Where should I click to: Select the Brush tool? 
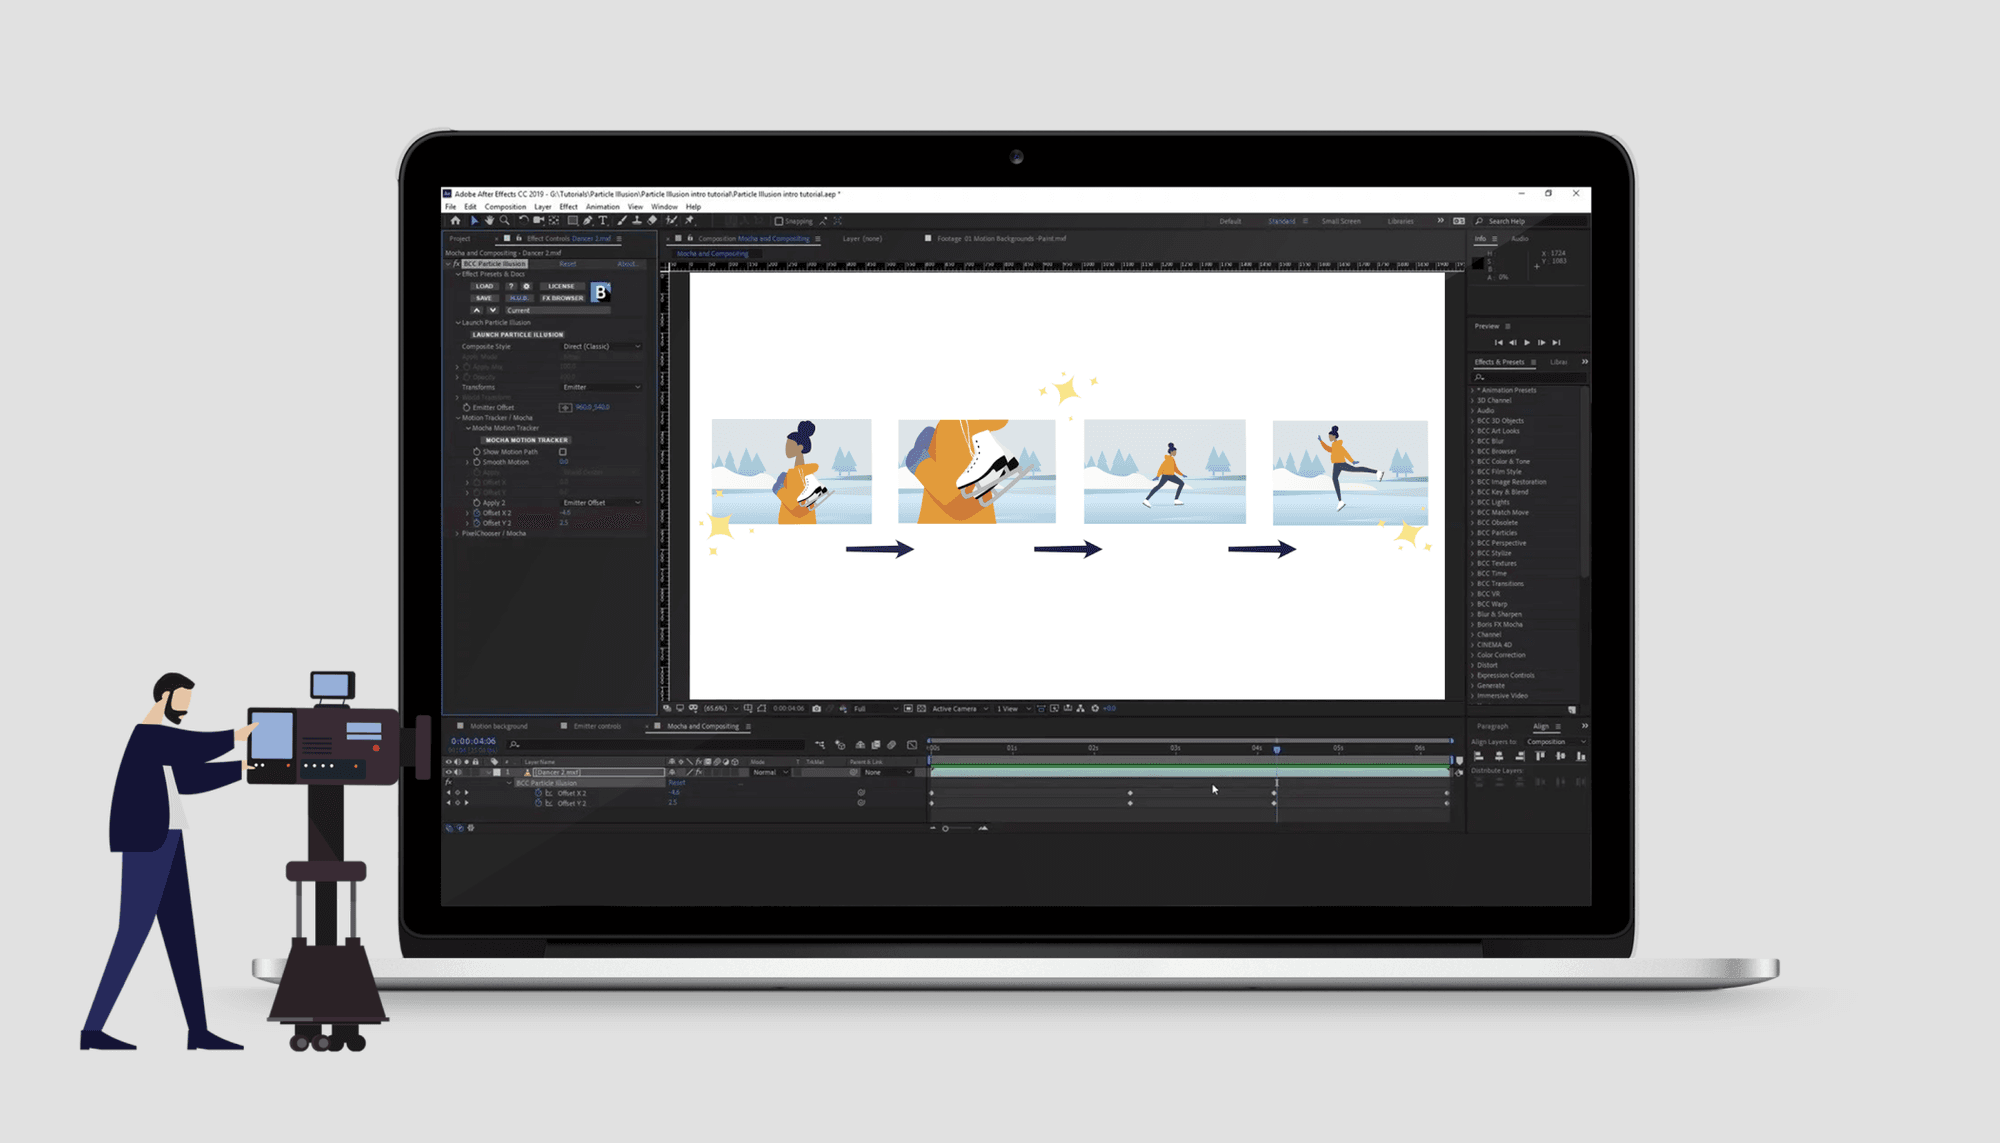point(621,221)
